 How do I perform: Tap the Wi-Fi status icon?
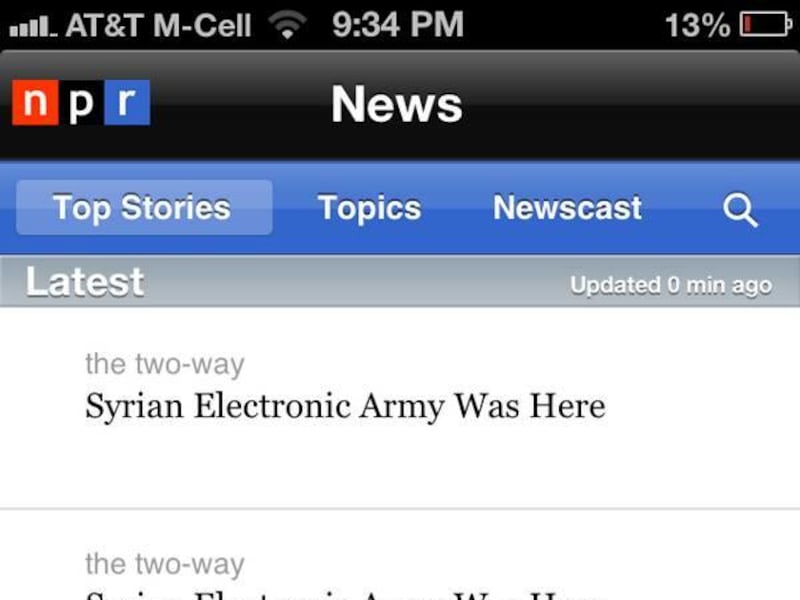pyautogui.click(x=288, y=24)
